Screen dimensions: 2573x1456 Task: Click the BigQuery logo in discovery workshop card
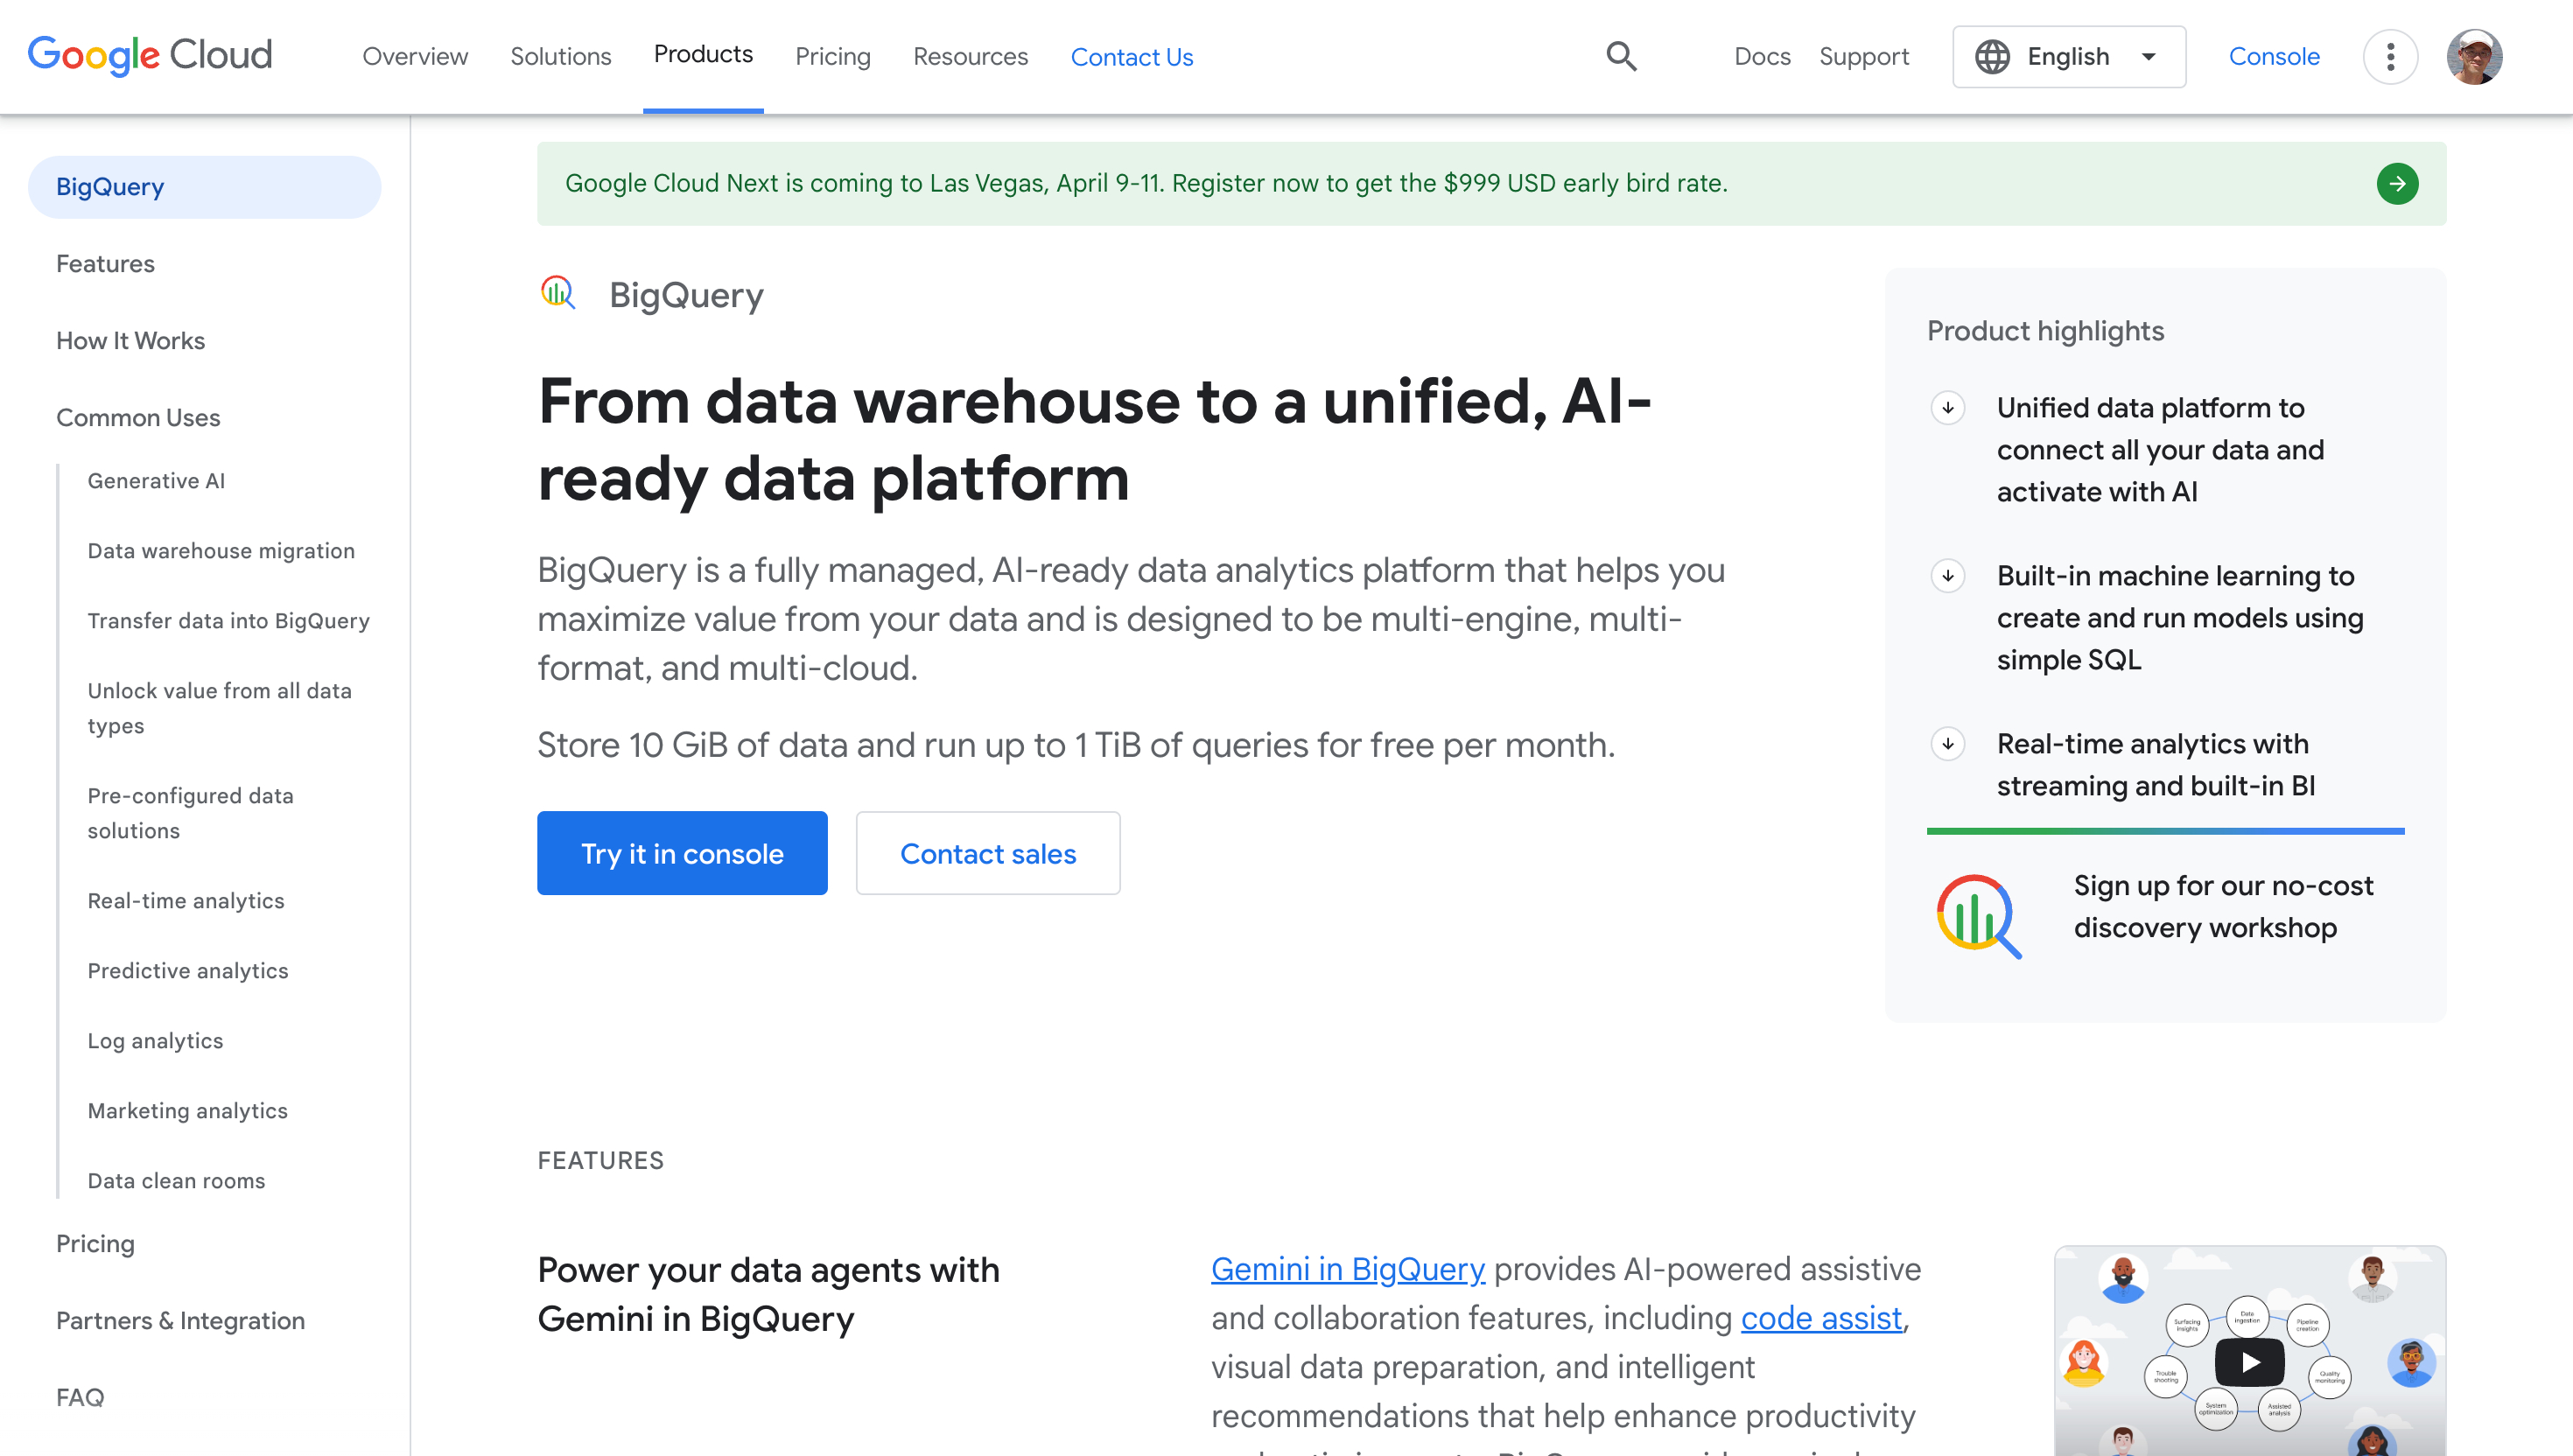point(1979,916)
